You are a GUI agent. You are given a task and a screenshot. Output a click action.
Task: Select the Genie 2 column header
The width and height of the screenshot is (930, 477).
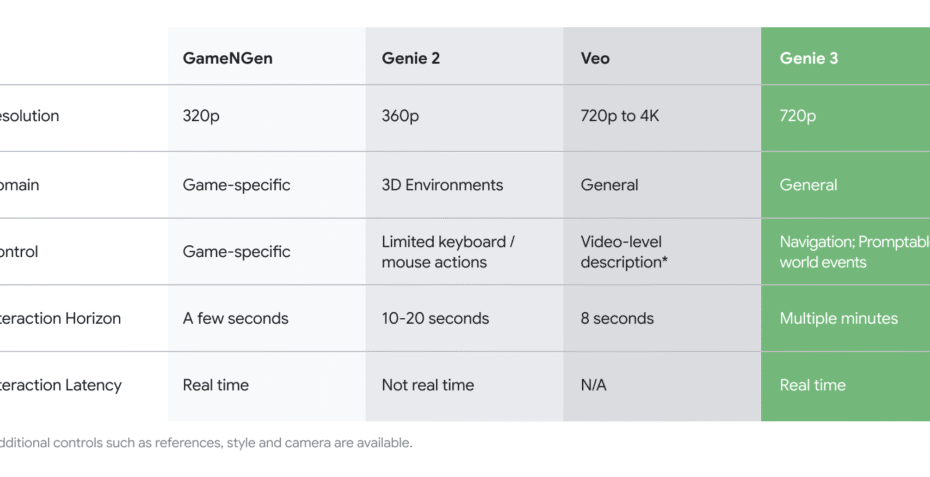coord(464,56)
